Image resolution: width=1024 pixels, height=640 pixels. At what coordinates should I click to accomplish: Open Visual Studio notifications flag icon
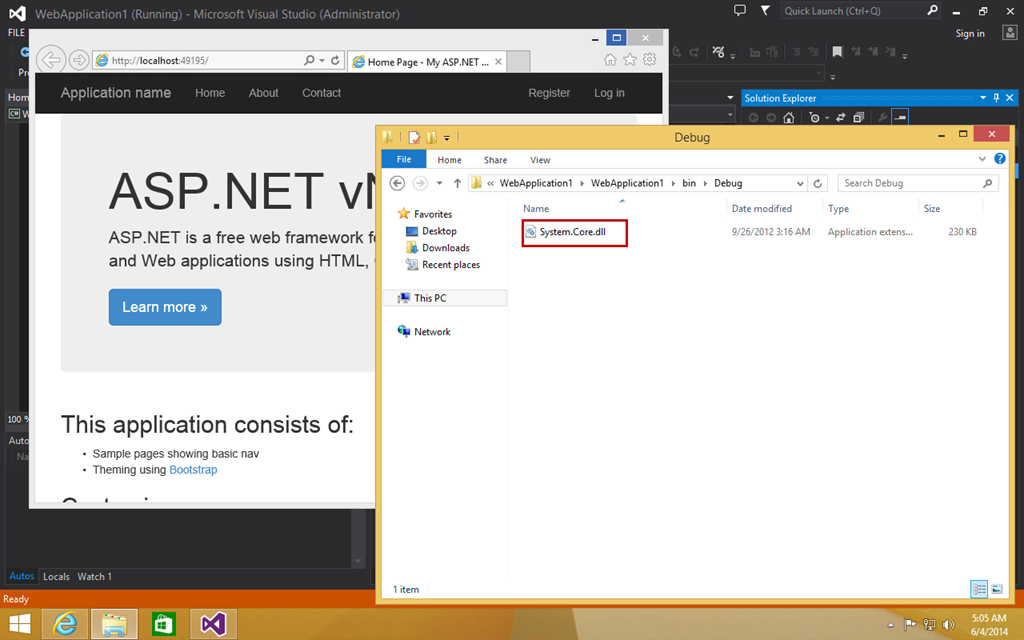(x=765, y=10)
